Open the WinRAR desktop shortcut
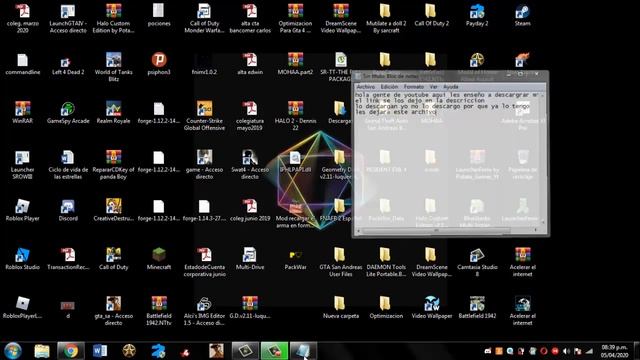This screenshot has width=640, height=360. 22,113
